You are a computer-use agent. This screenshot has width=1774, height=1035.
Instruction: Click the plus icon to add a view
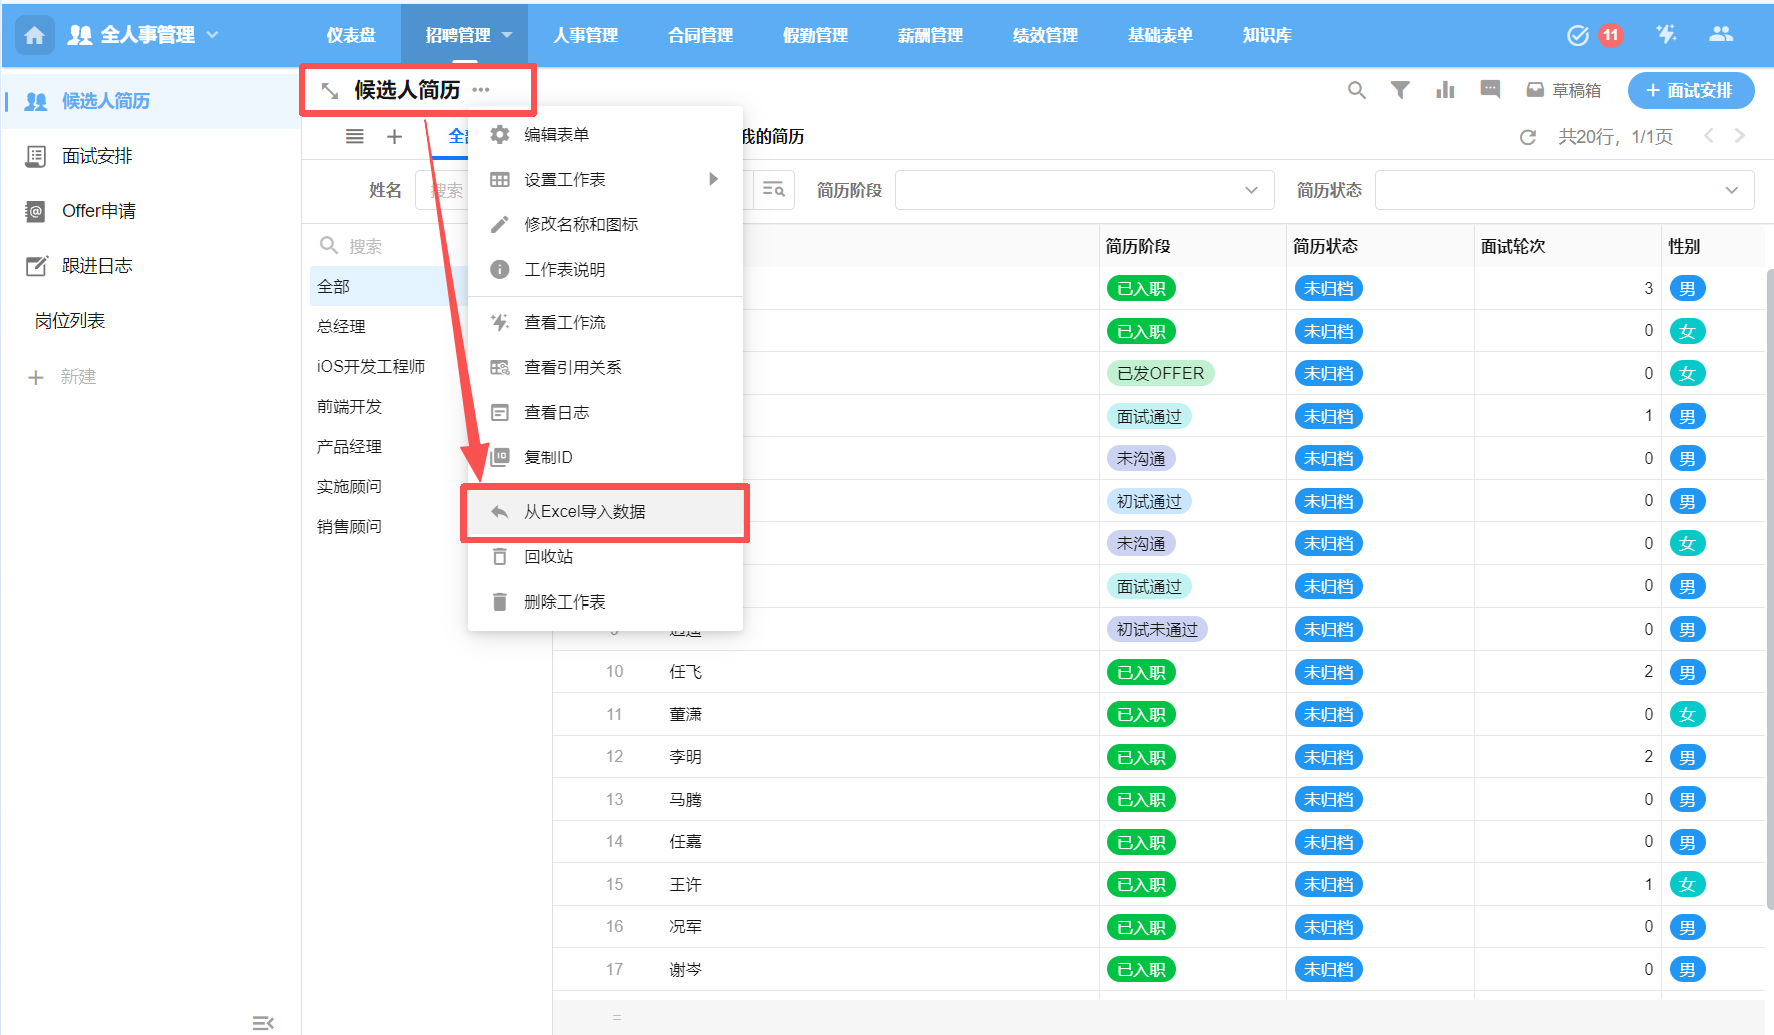click(x=394, y=136)
